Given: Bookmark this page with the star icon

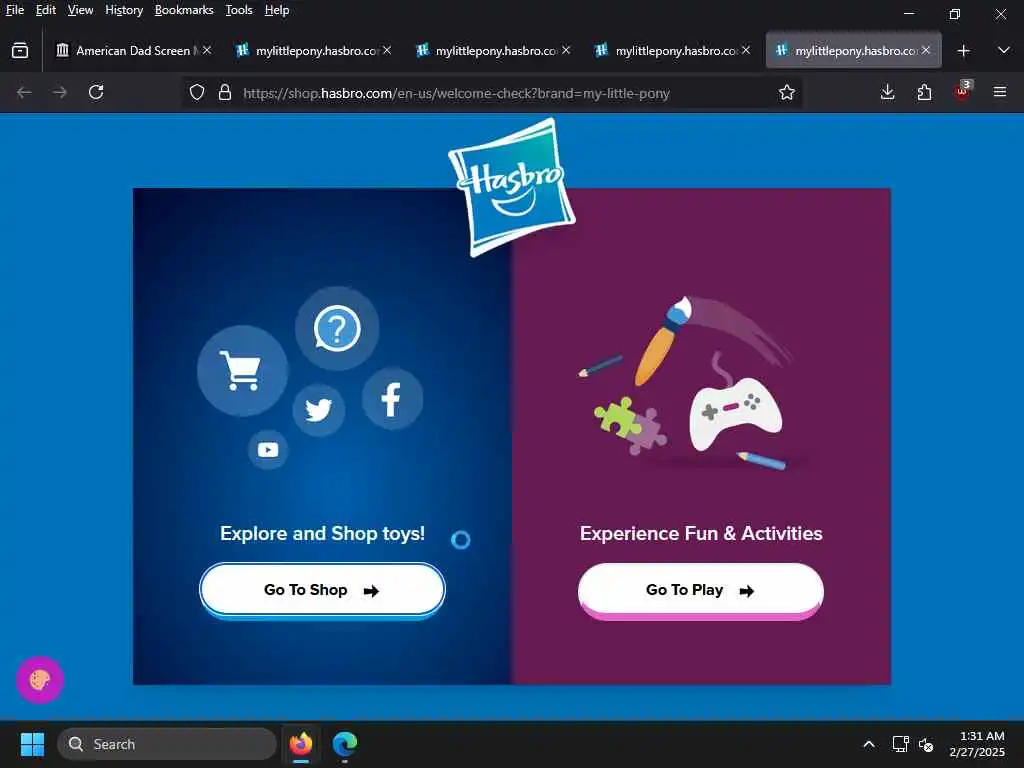Looking at the screenshot, I should [x=787, y=93].
